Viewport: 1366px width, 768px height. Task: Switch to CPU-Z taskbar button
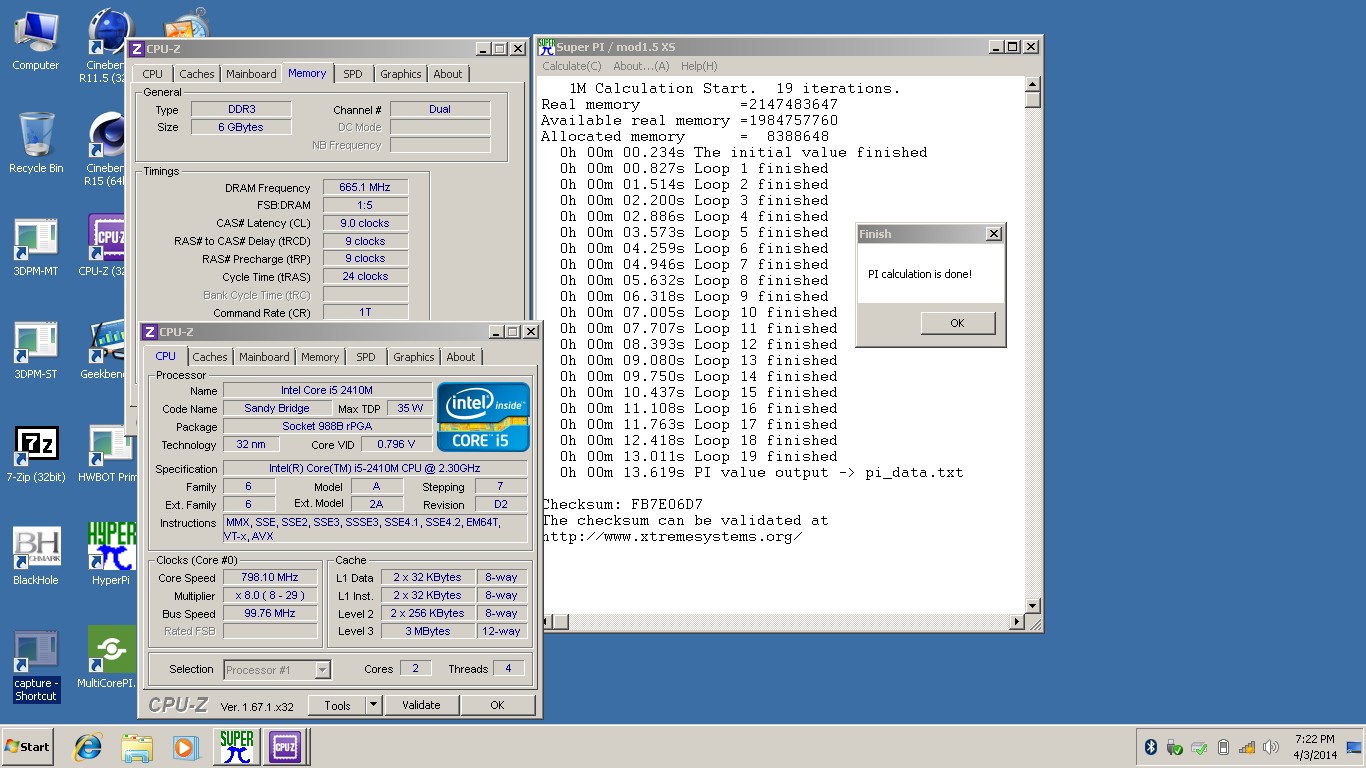point(285,747)
